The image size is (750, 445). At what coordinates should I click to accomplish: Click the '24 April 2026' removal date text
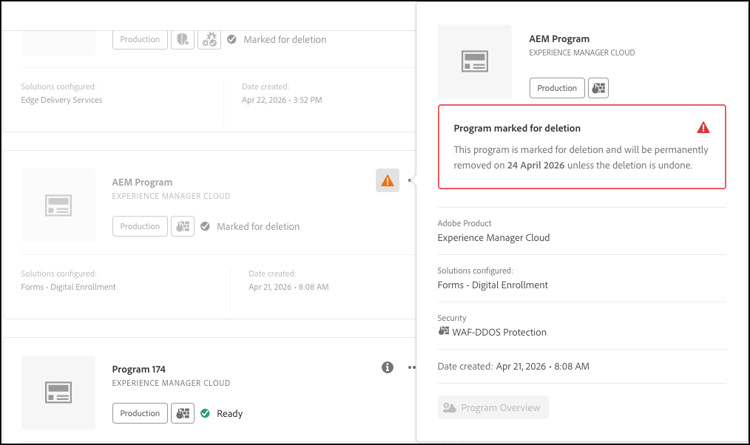coord(536,165)
